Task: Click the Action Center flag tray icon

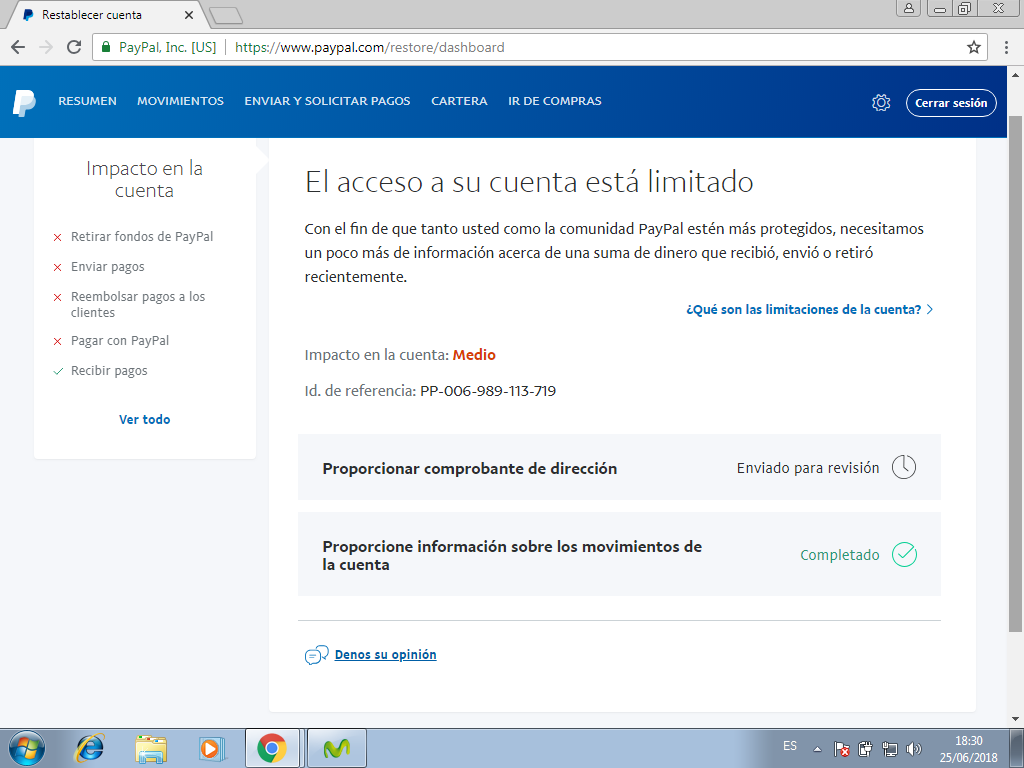Action: [x=841, y=749]
